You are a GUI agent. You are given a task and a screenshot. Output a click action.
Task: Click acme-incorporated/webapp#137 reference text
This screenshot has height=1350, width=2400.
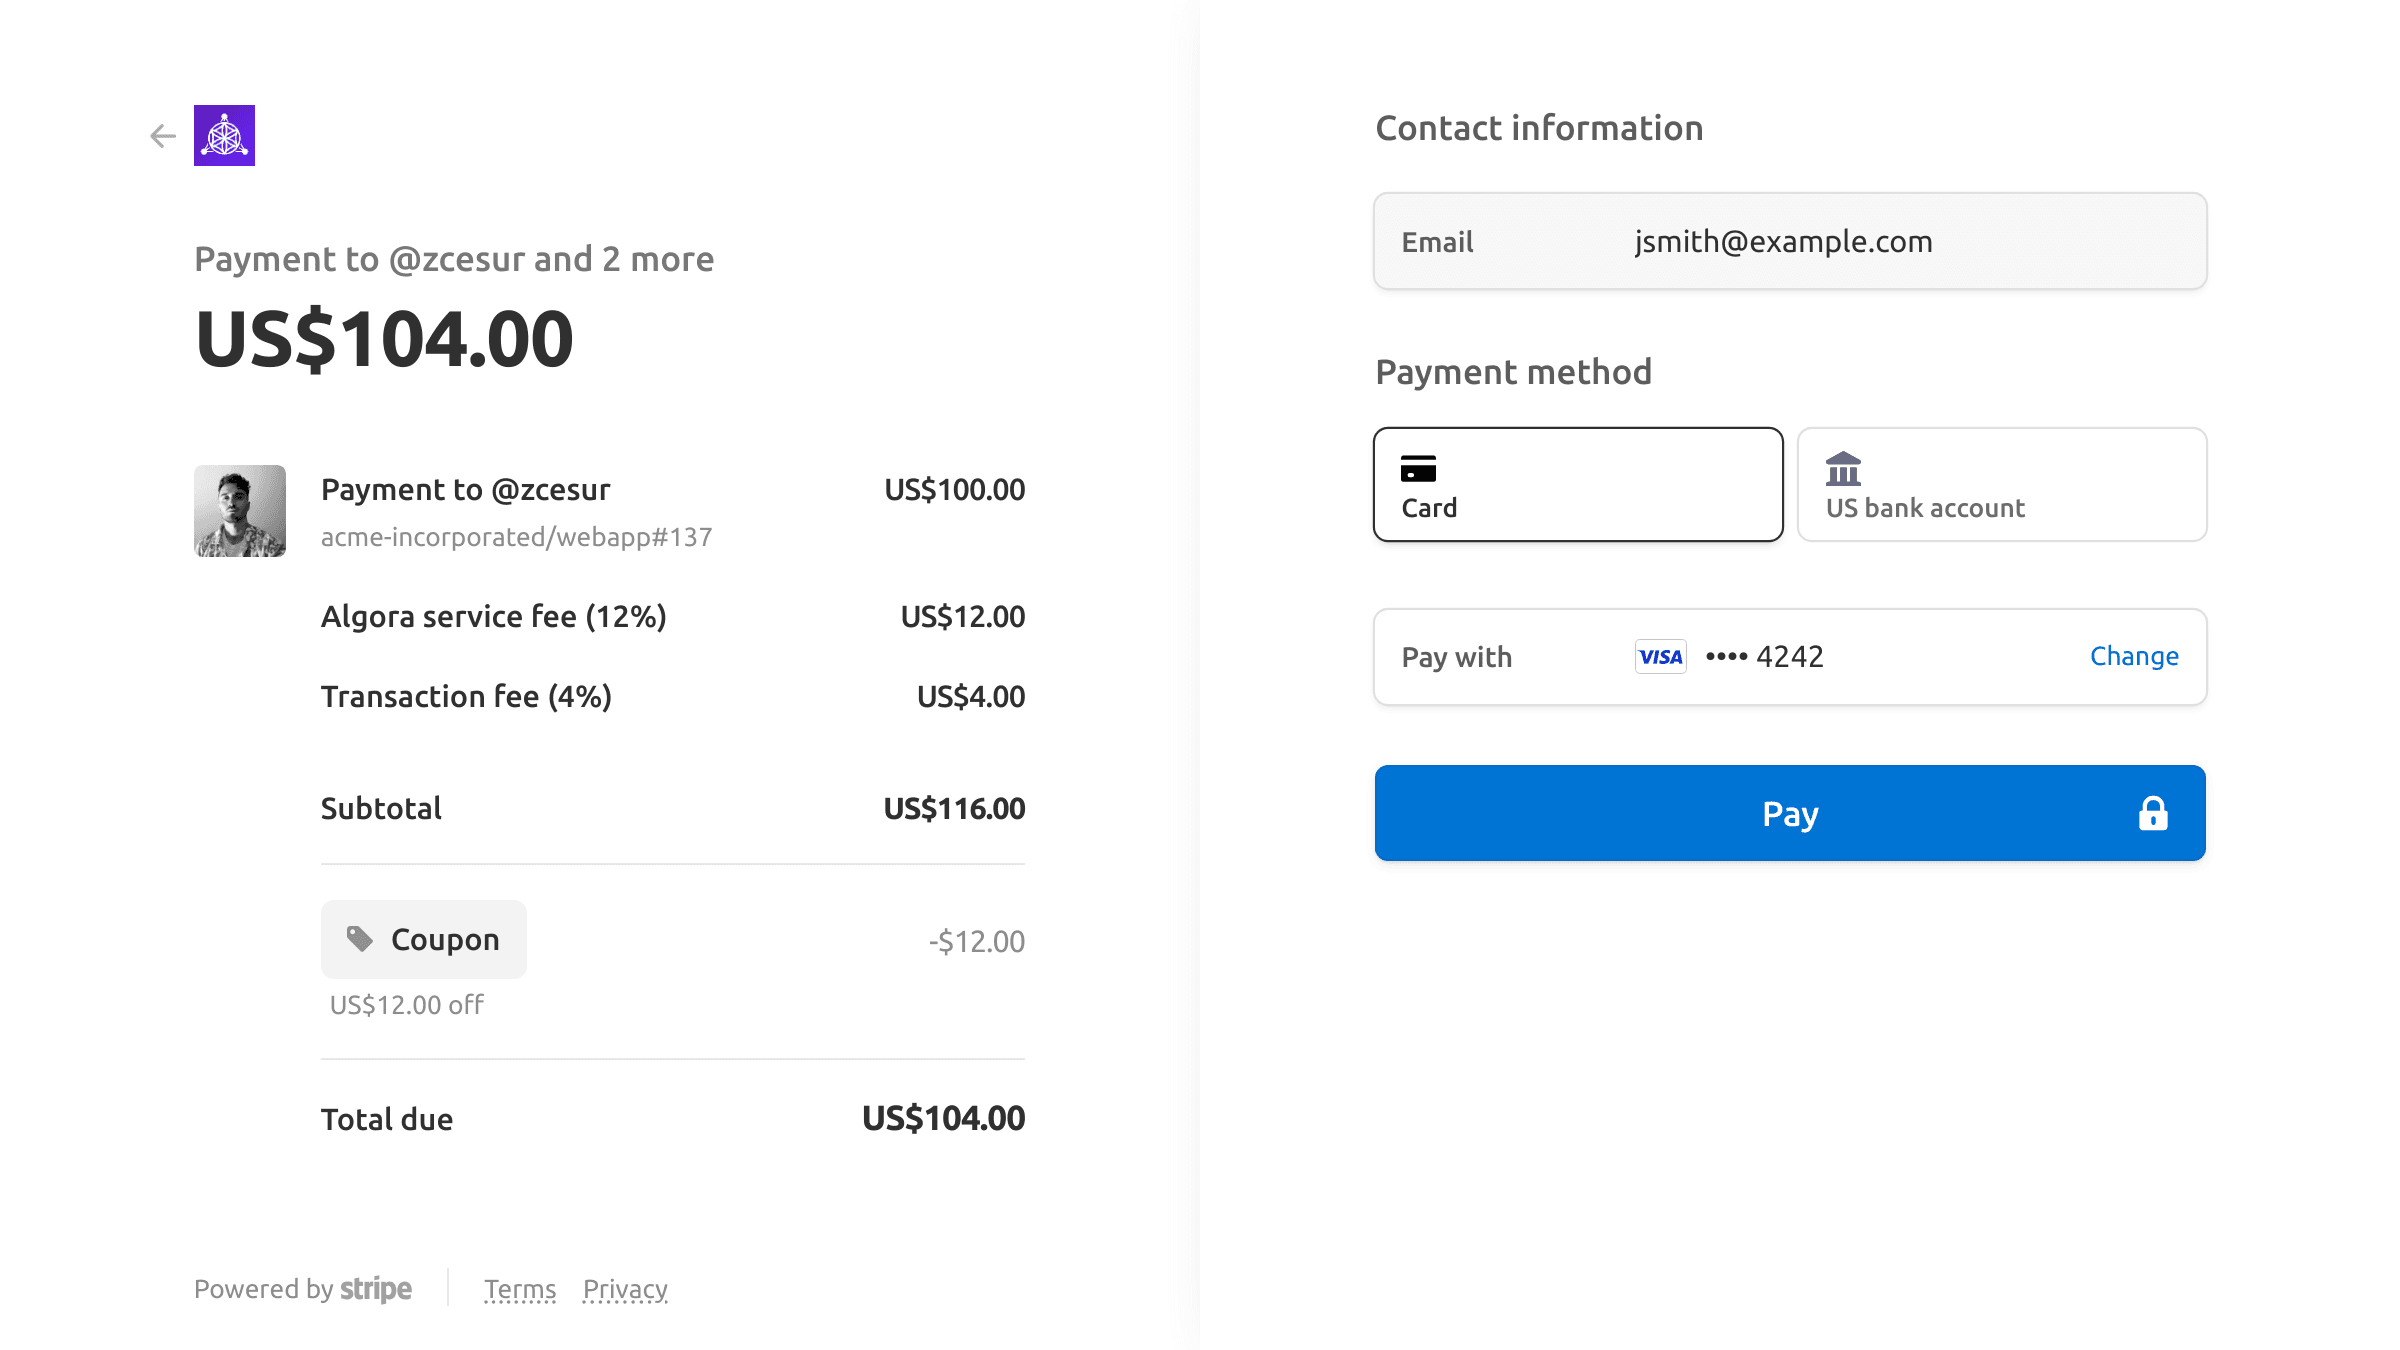click(x=516, y=537)
